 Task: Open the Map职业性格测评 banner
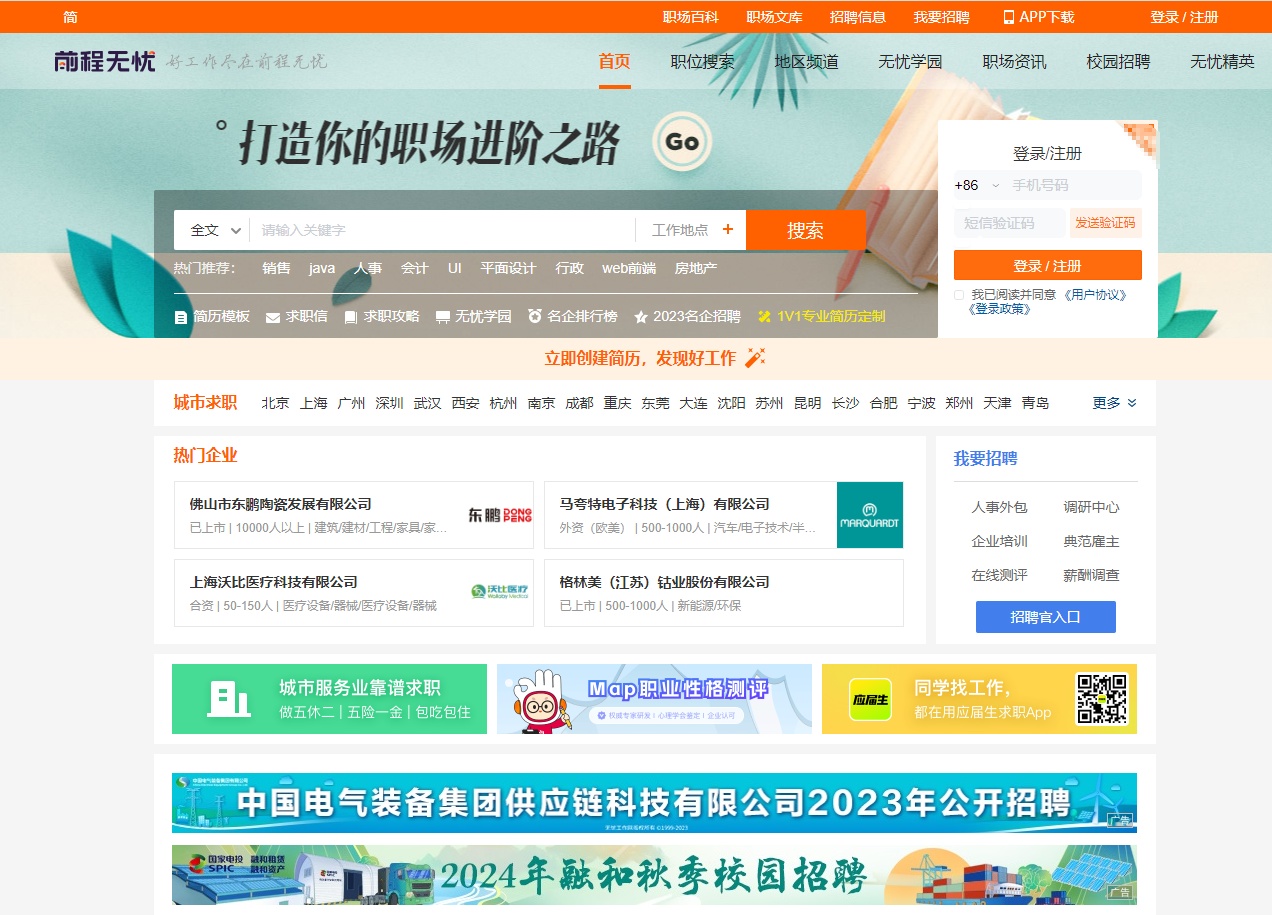point(654,699)
